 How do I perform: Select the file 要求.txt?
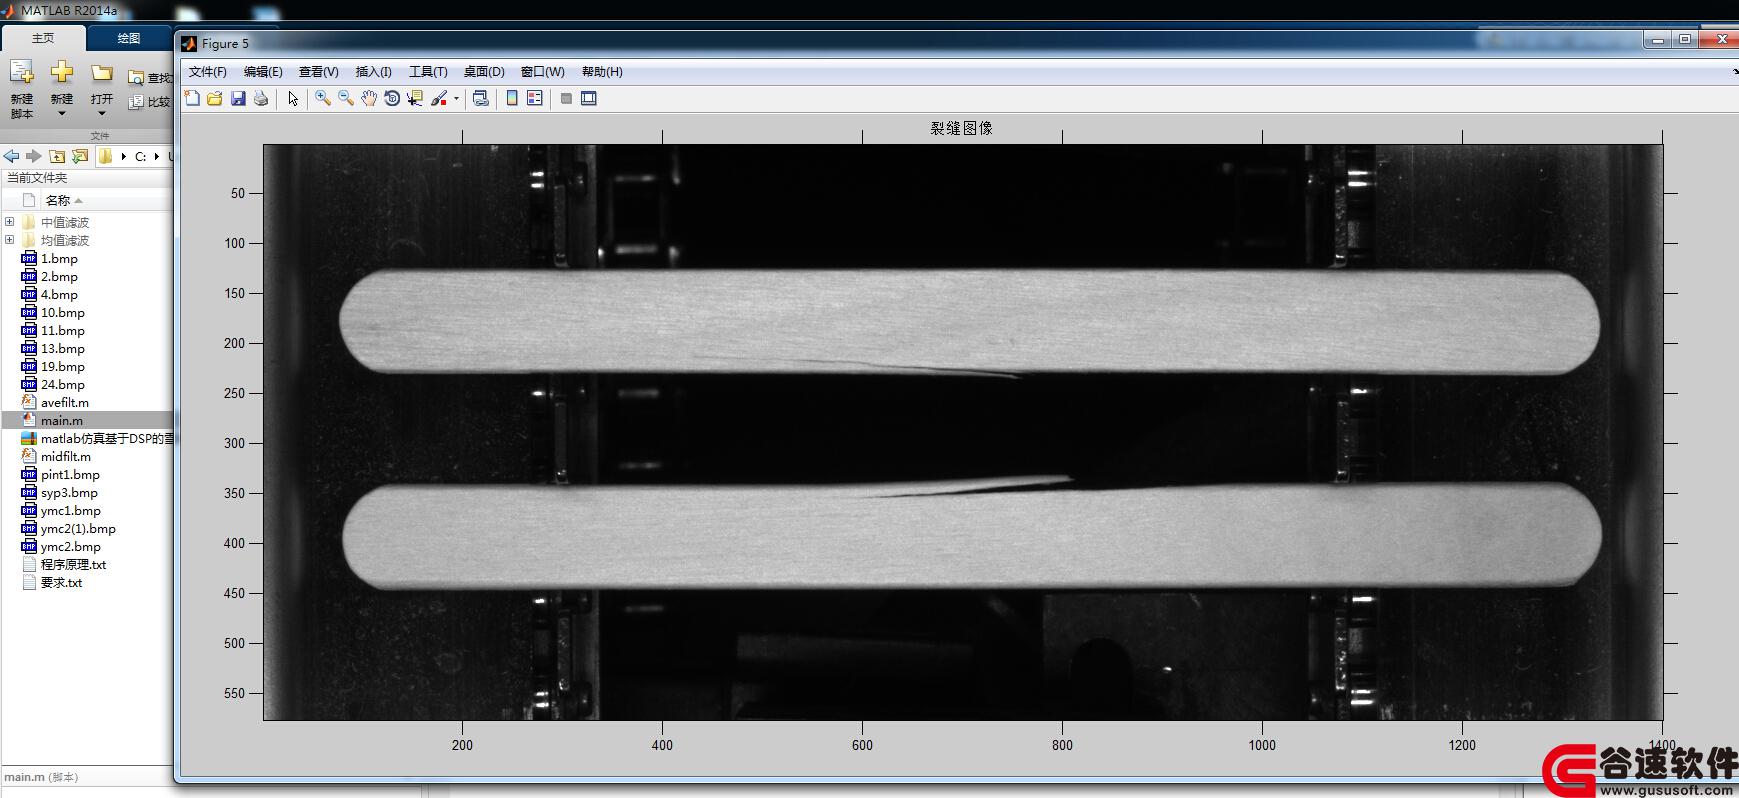61,583
